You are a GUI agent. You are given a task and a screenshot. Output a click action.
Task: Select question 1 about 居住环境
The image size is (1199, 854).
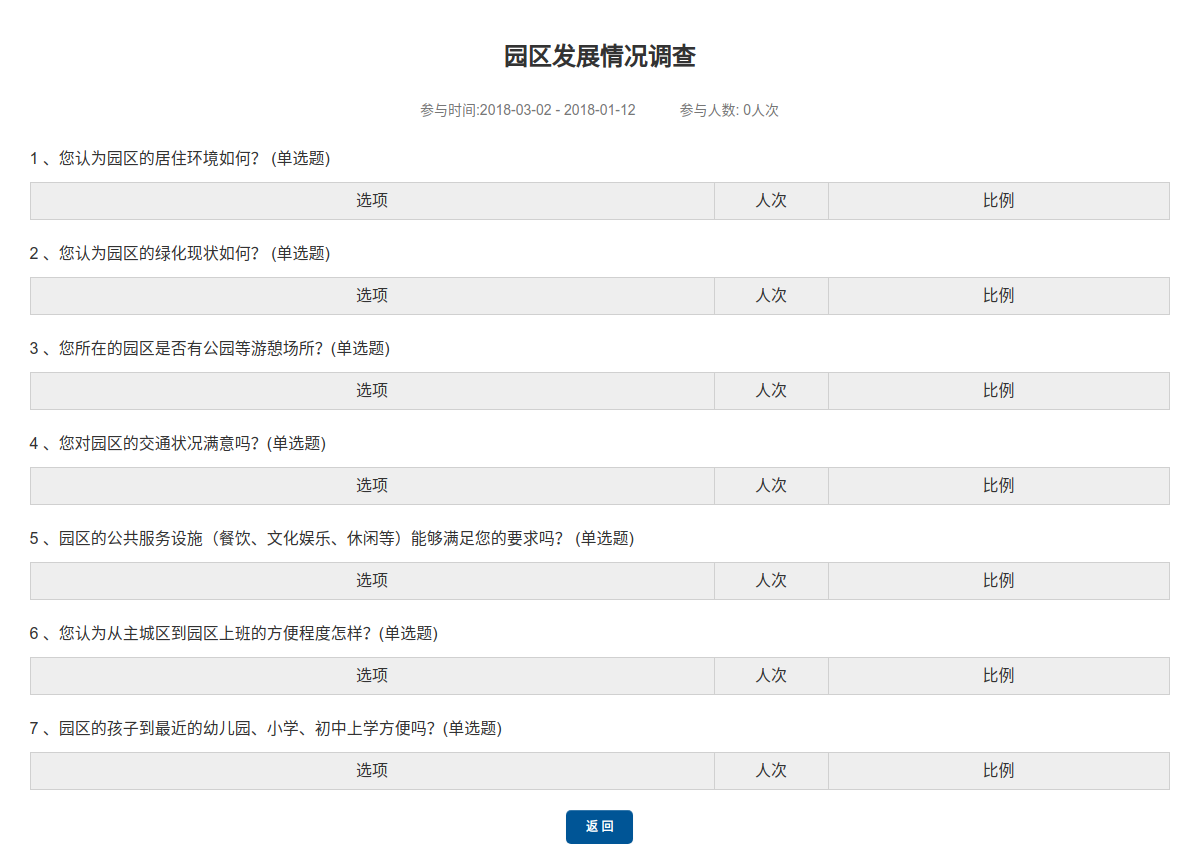[180, 158]
